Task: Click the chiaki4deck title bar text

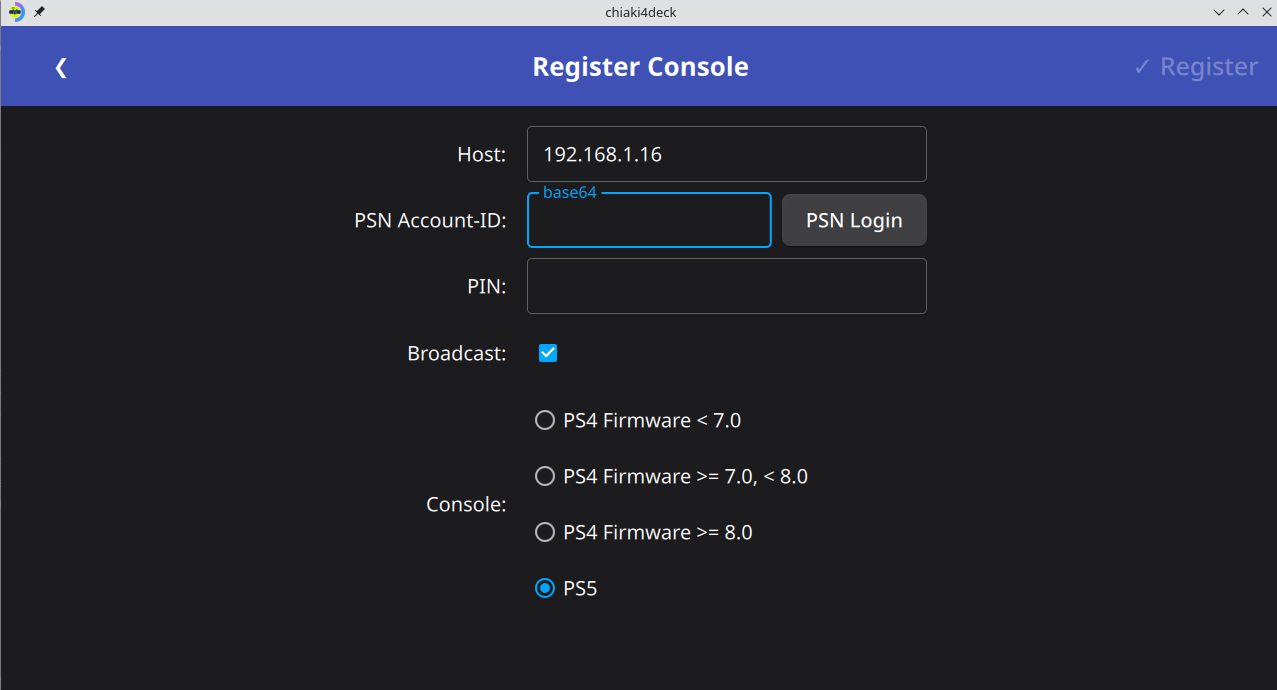Action: click(x=641, y=12)
